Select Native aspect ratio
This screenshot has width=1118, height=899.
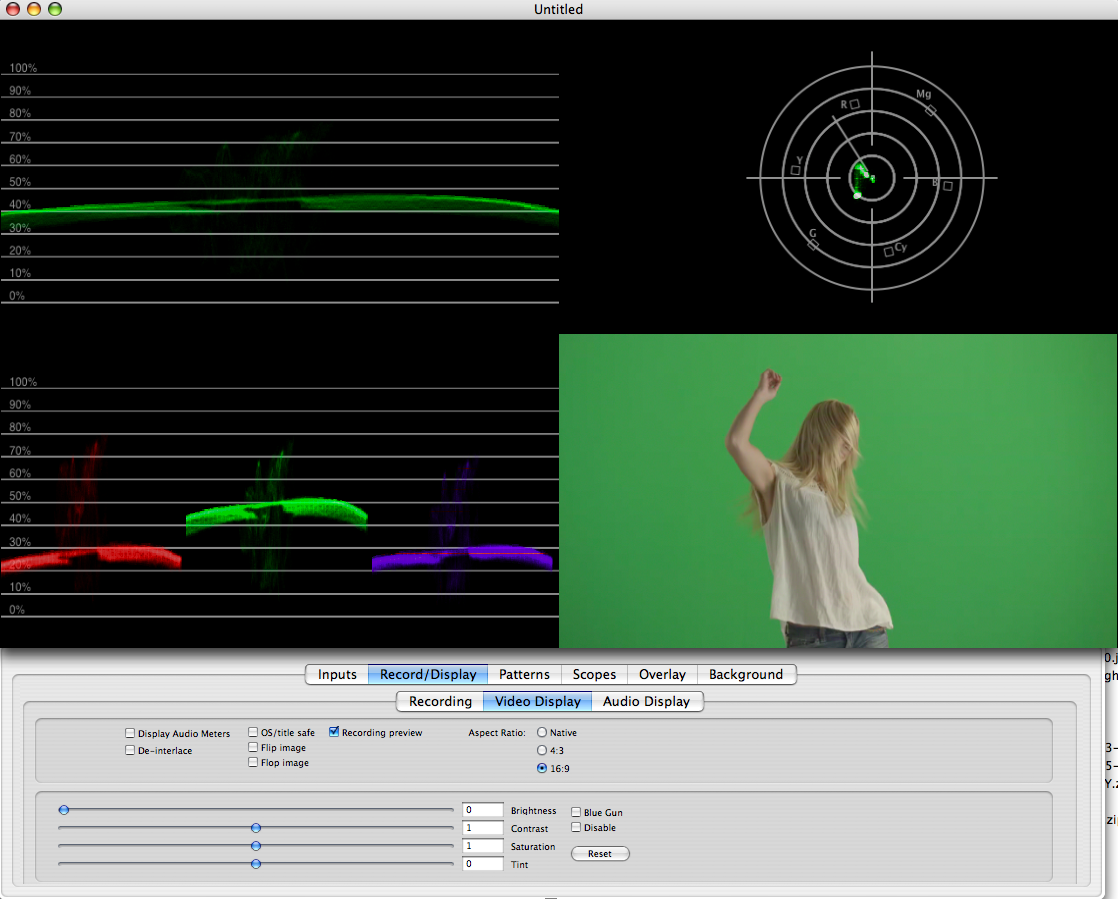(x=542, y=732)
